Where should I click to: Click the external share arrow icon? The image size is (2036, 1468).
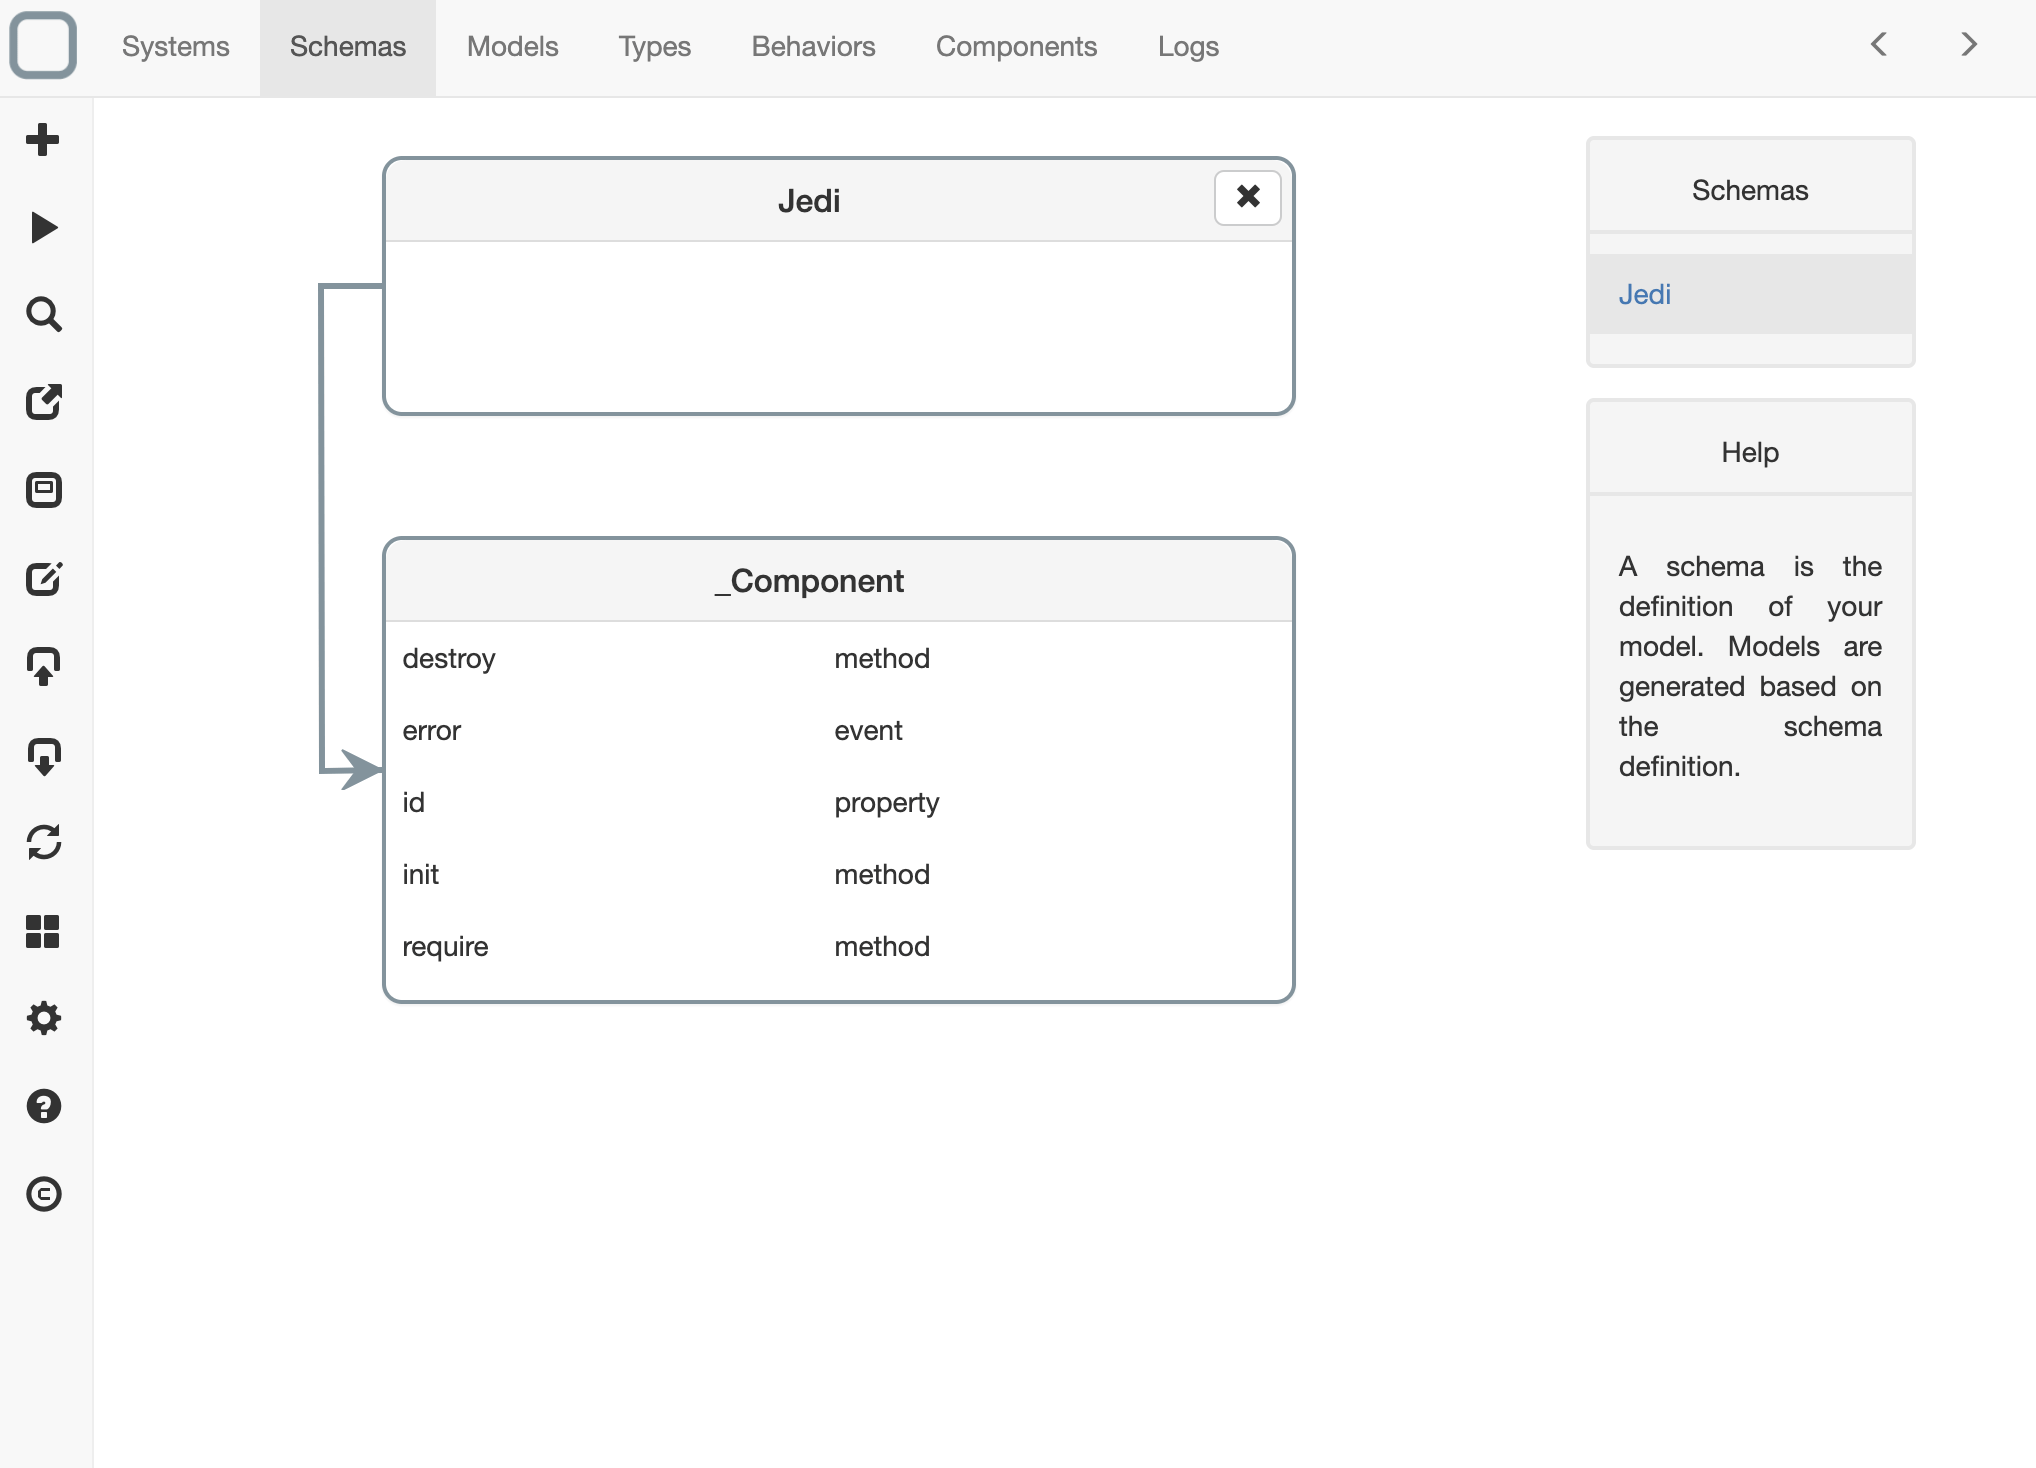pyautogui.click(x=43, y=403)
